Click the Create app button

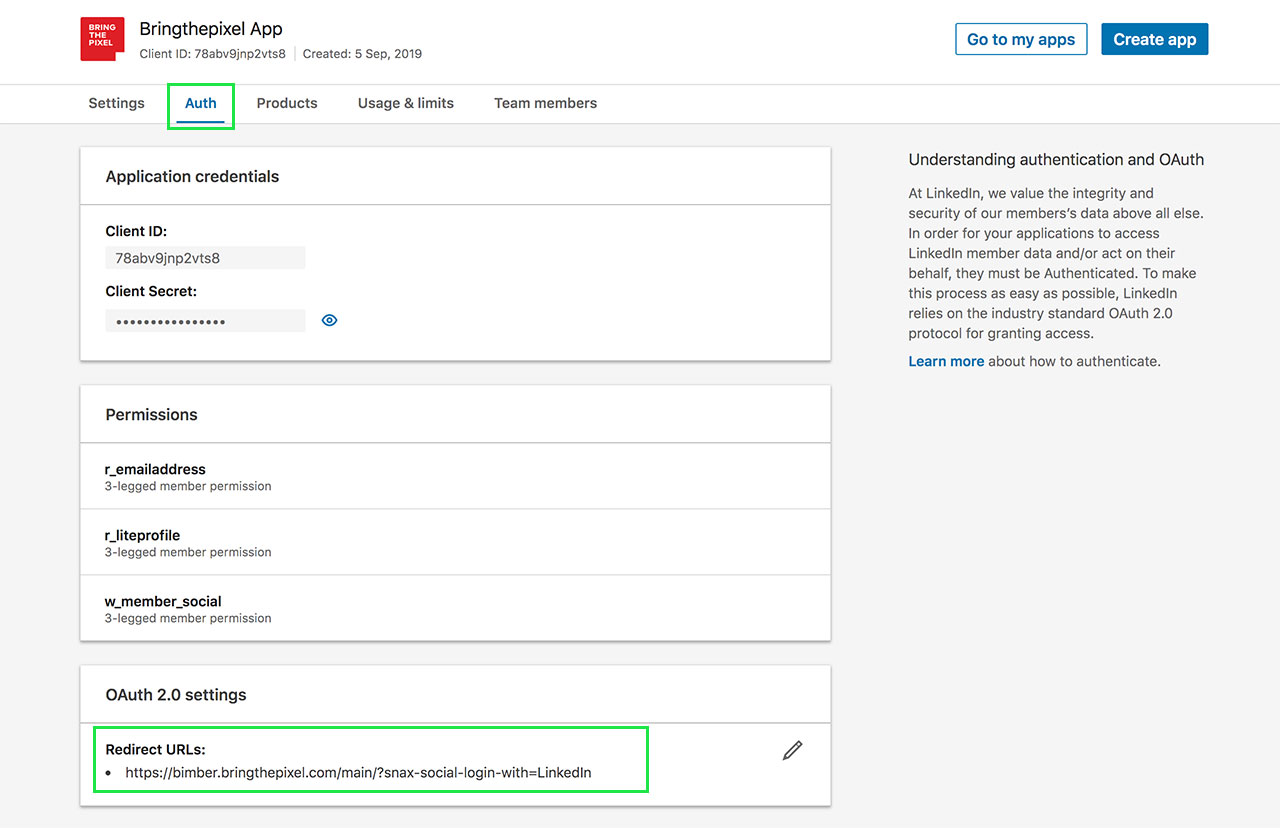pyautogui.click(x=1155, y=39)
